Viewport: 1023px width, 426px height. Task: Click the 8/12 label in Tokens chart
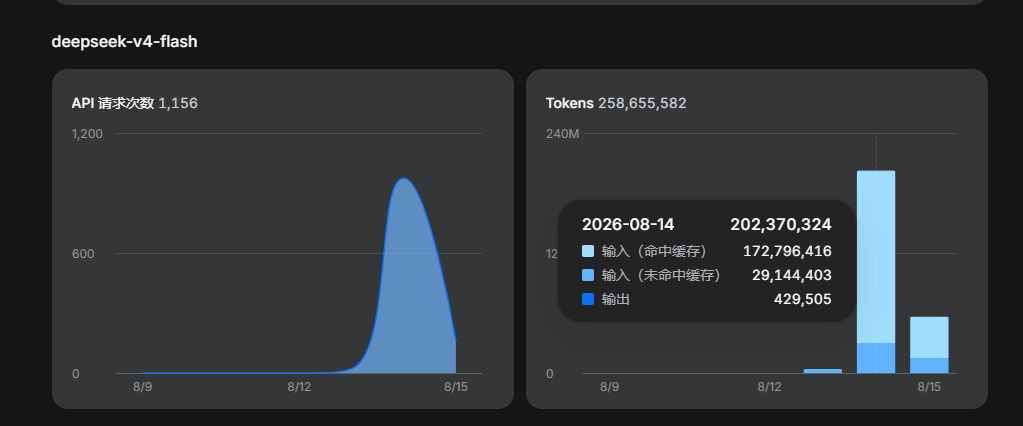[769, 387]
